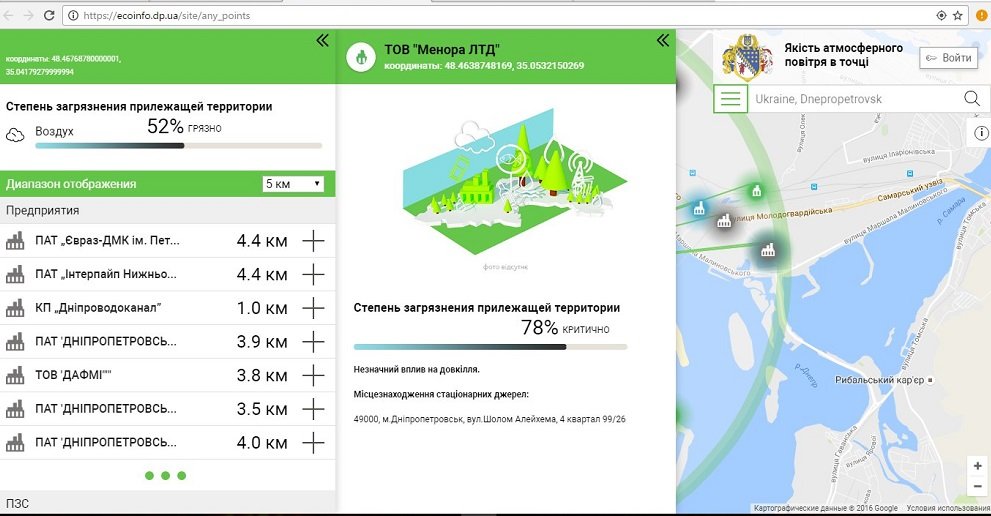
Task: Click the map info icon
Action: click(x=981, y=133)
